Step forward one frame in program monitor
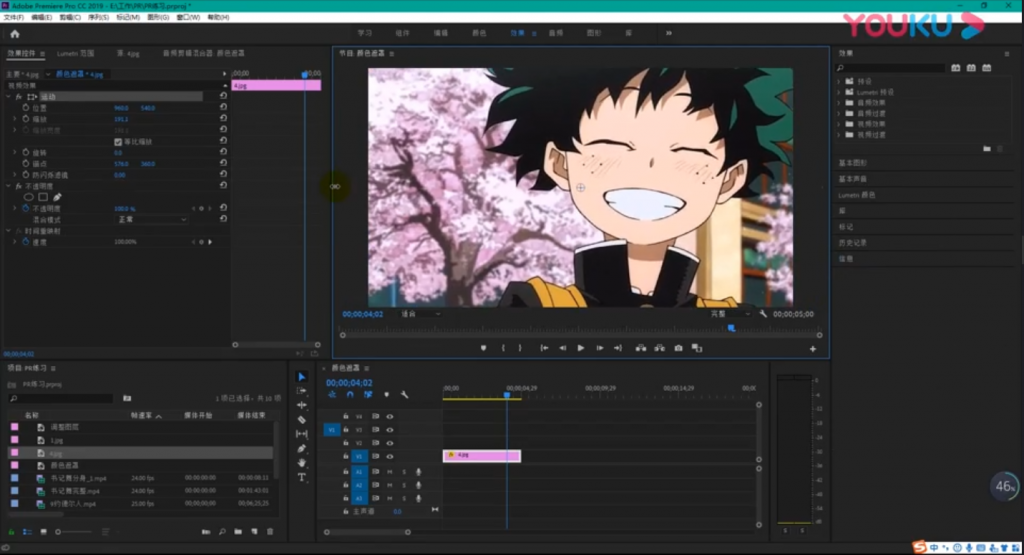This screenshot has width=1024, height=555. pos(600,348)
